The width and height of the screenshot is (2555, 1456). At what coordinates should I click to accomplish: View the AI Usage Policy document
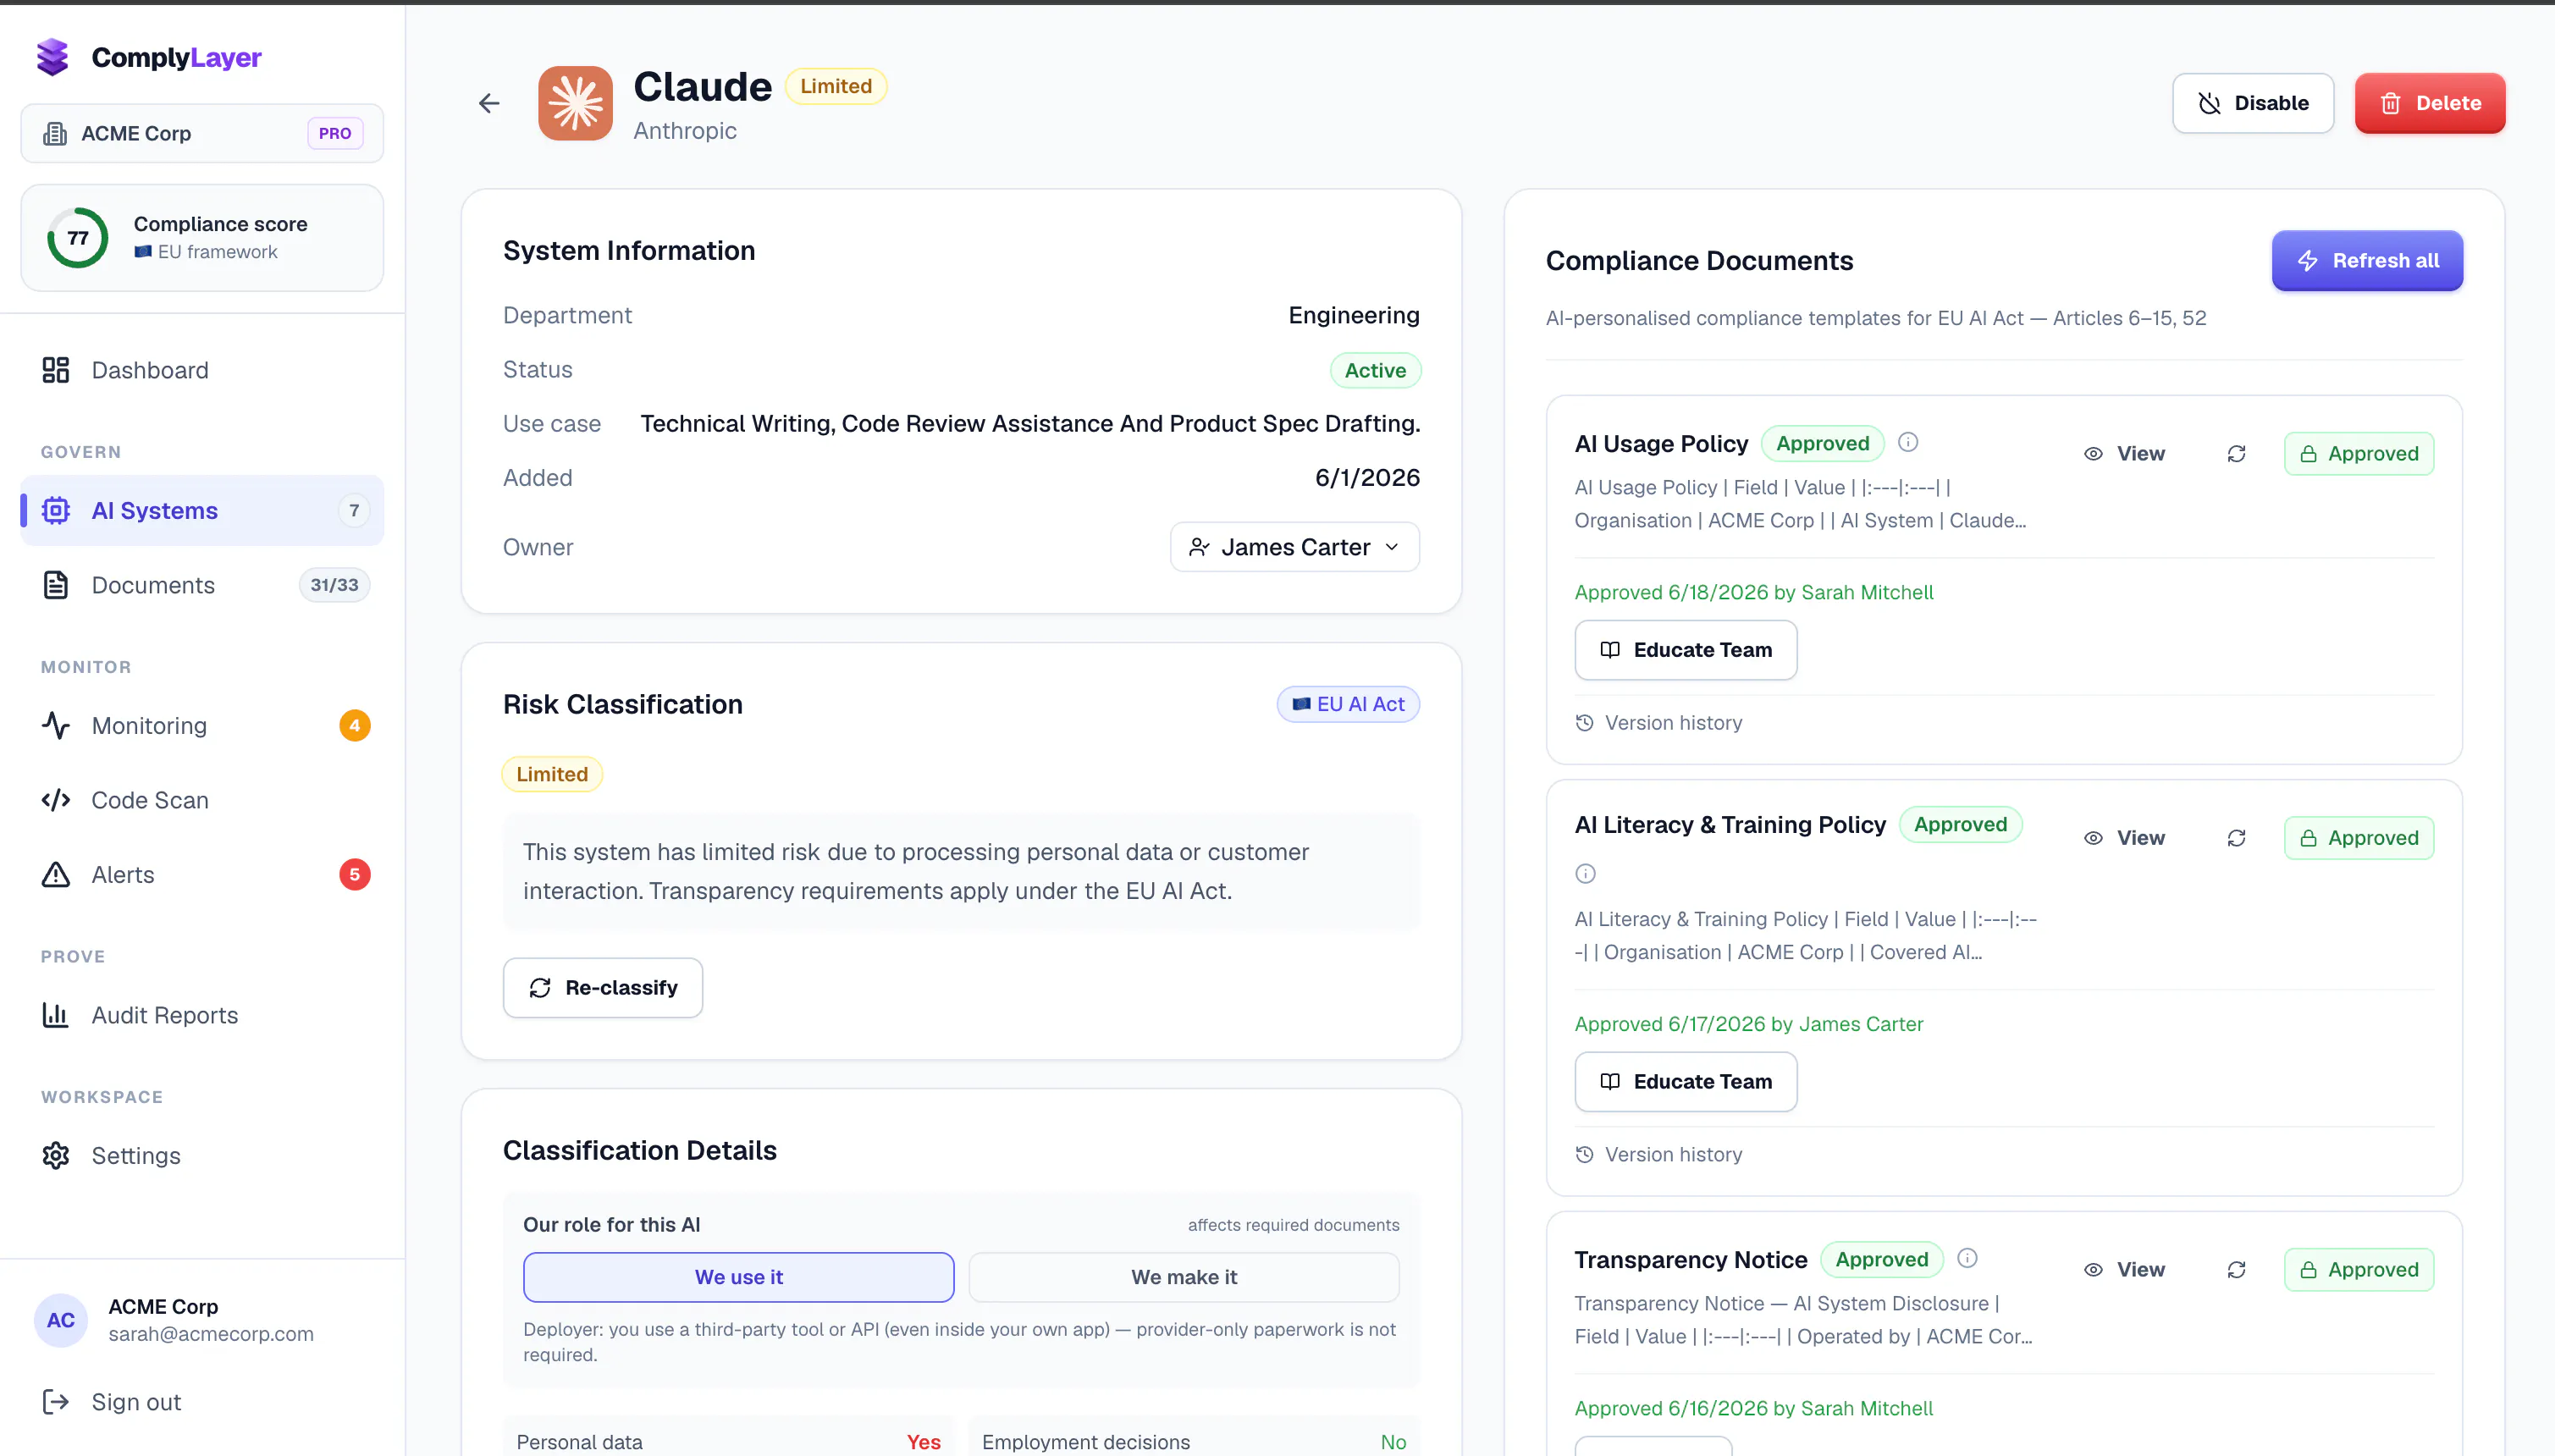[2125, 454]
